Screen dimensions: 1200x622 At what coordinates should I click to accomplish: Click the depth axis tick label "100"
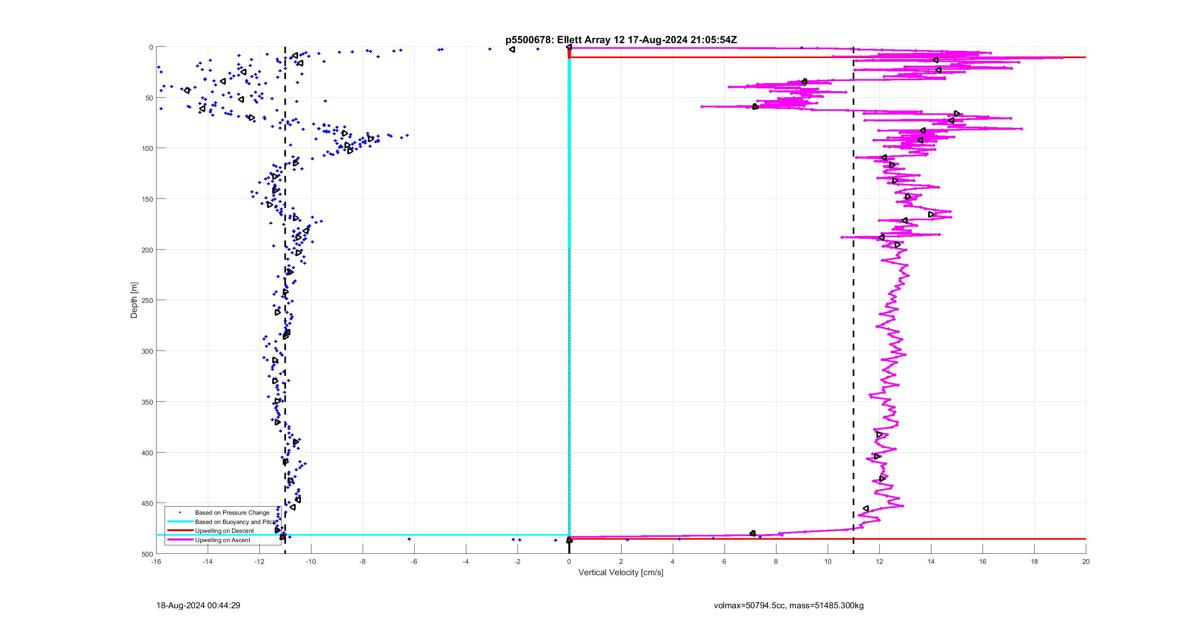(146, 148)
